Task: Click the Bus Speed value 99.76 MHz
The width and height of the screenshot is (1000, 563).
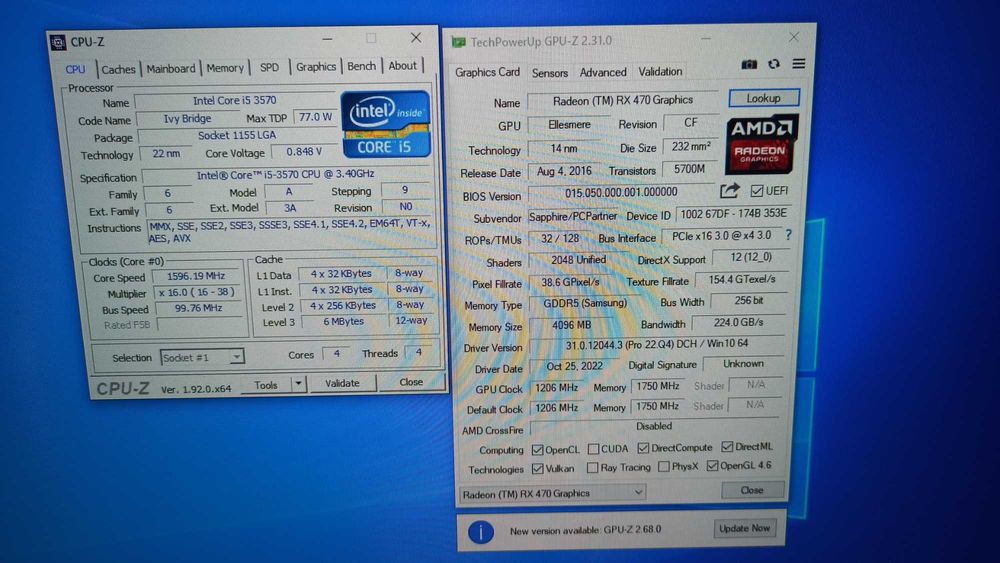Action: (198, 308)
